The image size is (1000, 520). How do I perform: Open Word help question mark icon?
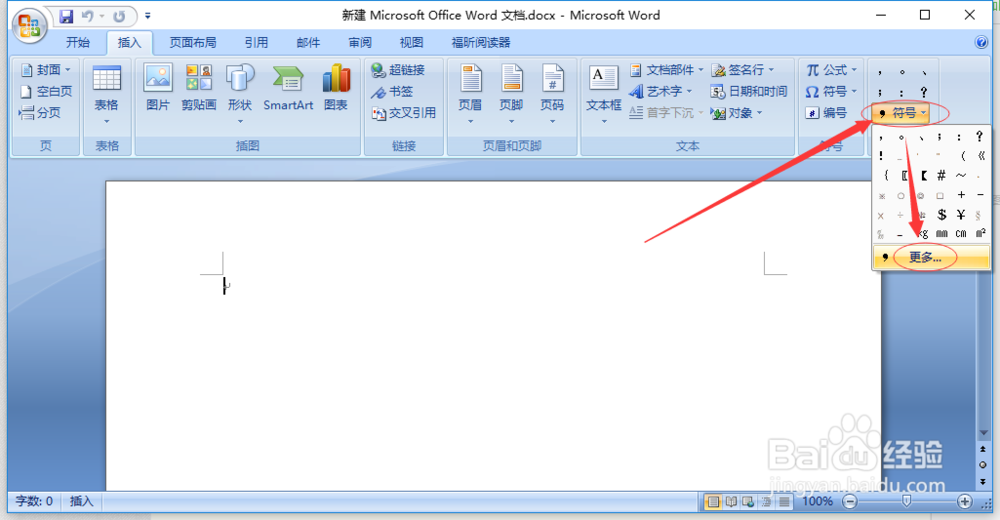pyautogui.click(x=981, y=43)
